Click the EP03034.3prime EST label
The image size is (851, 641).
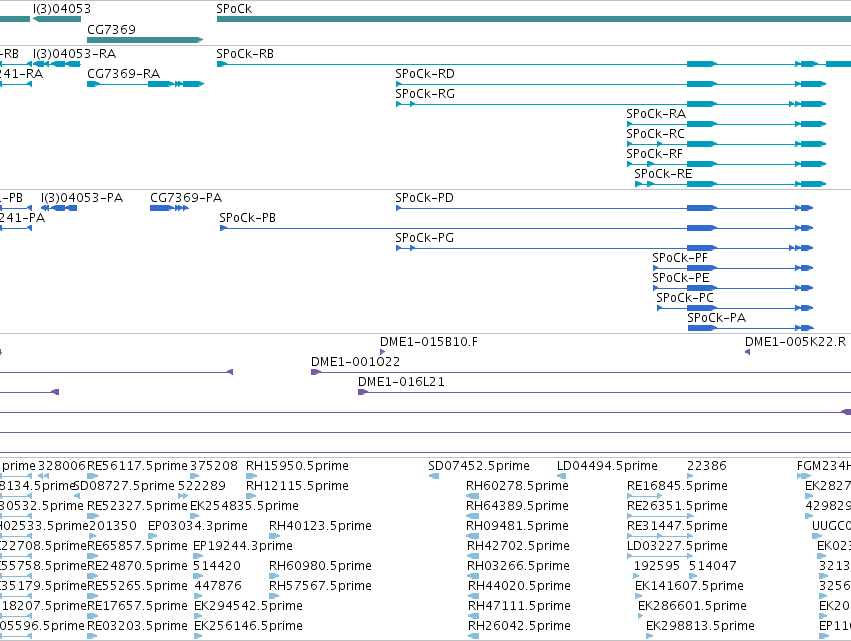198,526
